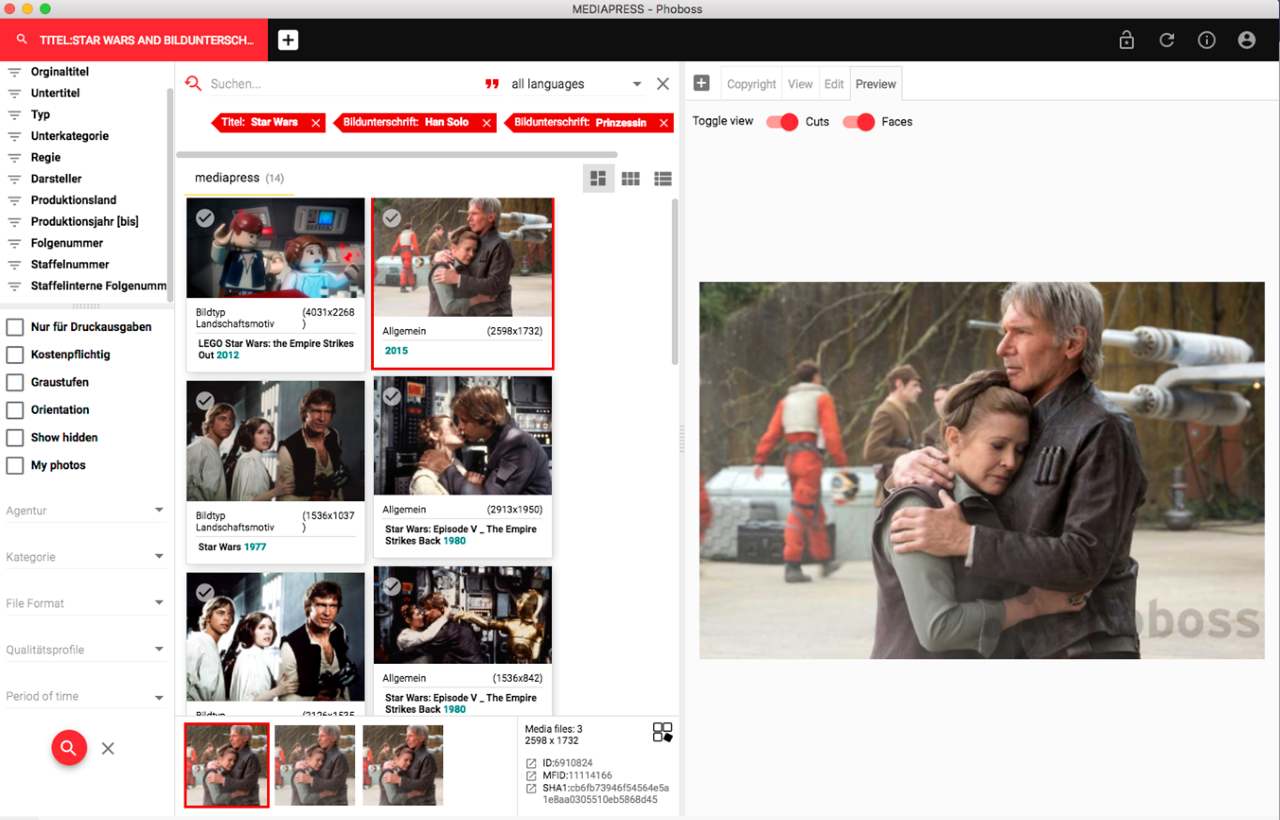Select second media file thumbnail in bottom strip

coord(315,765)
